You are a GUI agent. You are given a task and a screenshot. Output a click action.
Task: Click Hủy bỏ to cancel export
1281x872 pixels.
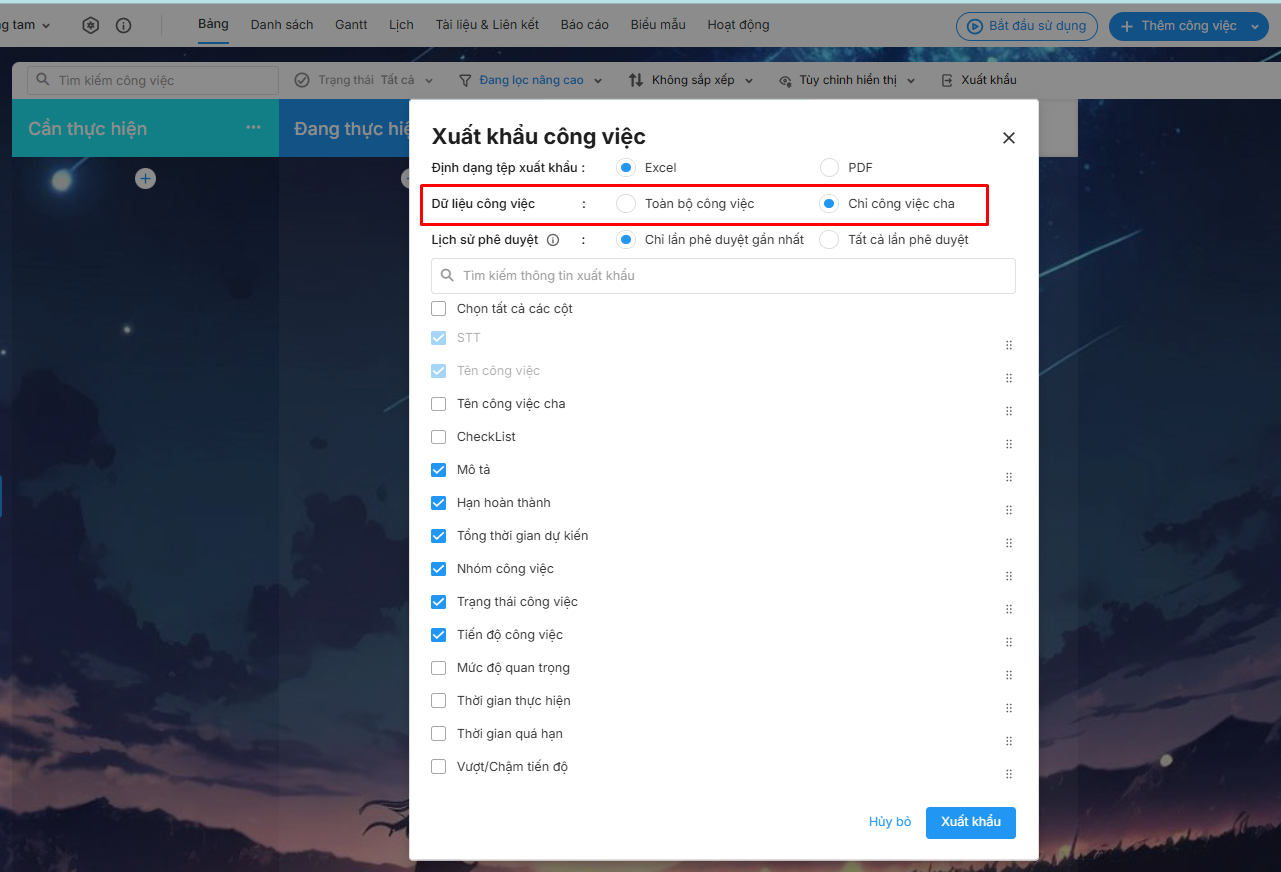(890, 822)
